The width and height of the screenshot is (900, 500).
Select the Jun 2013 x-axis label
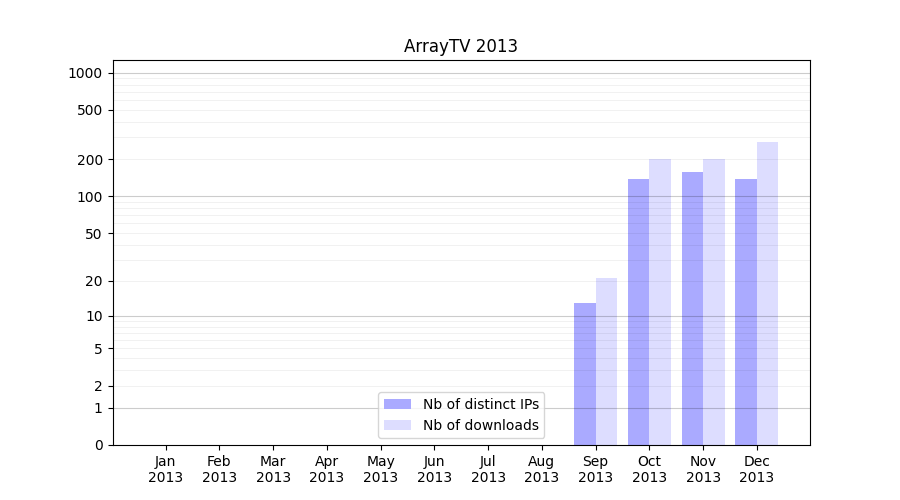[434, 469]
